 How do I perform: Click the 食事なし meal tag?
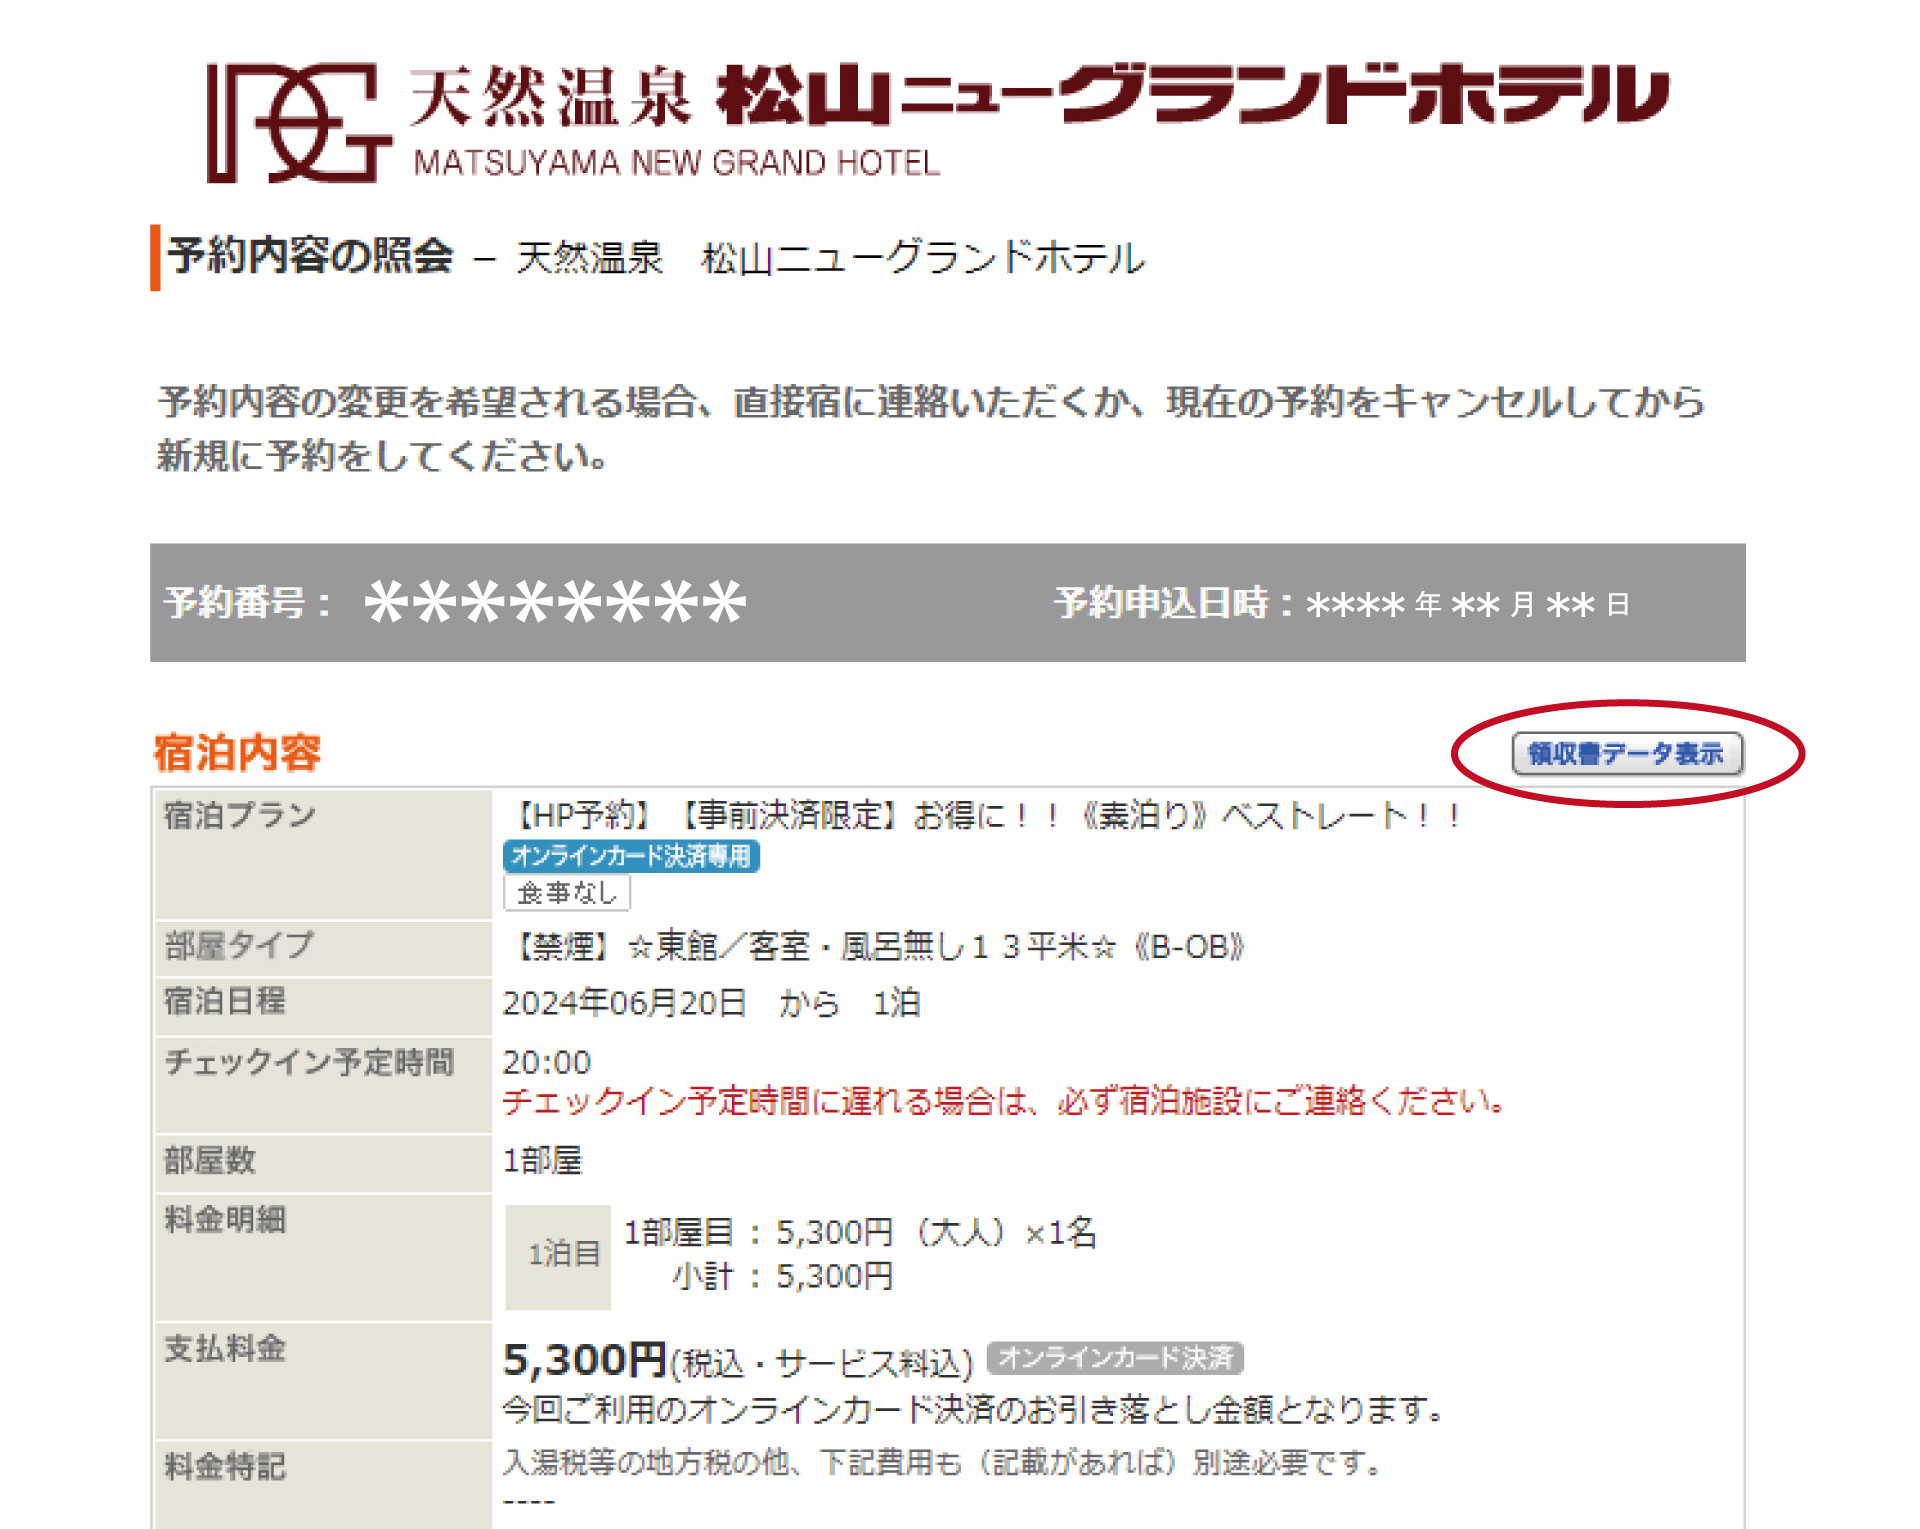[566, 893]
